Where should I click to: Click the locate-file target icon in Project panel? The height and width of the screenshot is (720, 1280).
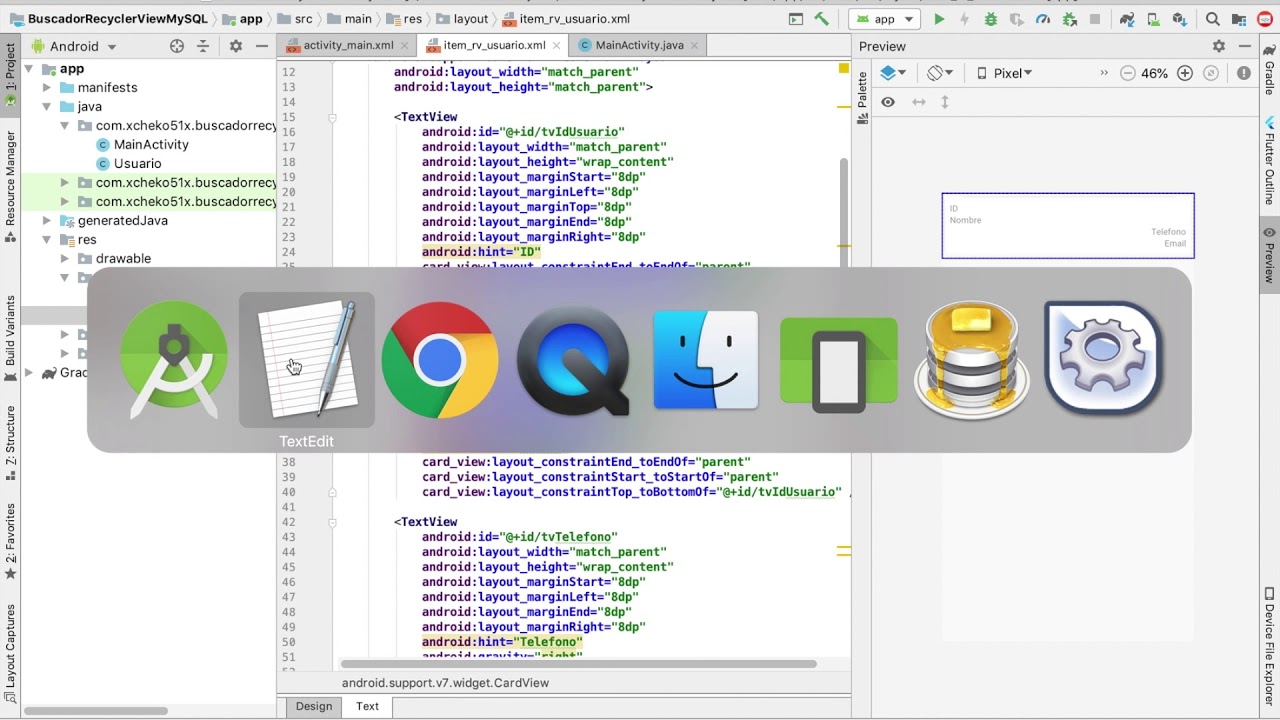pyautogui.click(x=177, y=46)
